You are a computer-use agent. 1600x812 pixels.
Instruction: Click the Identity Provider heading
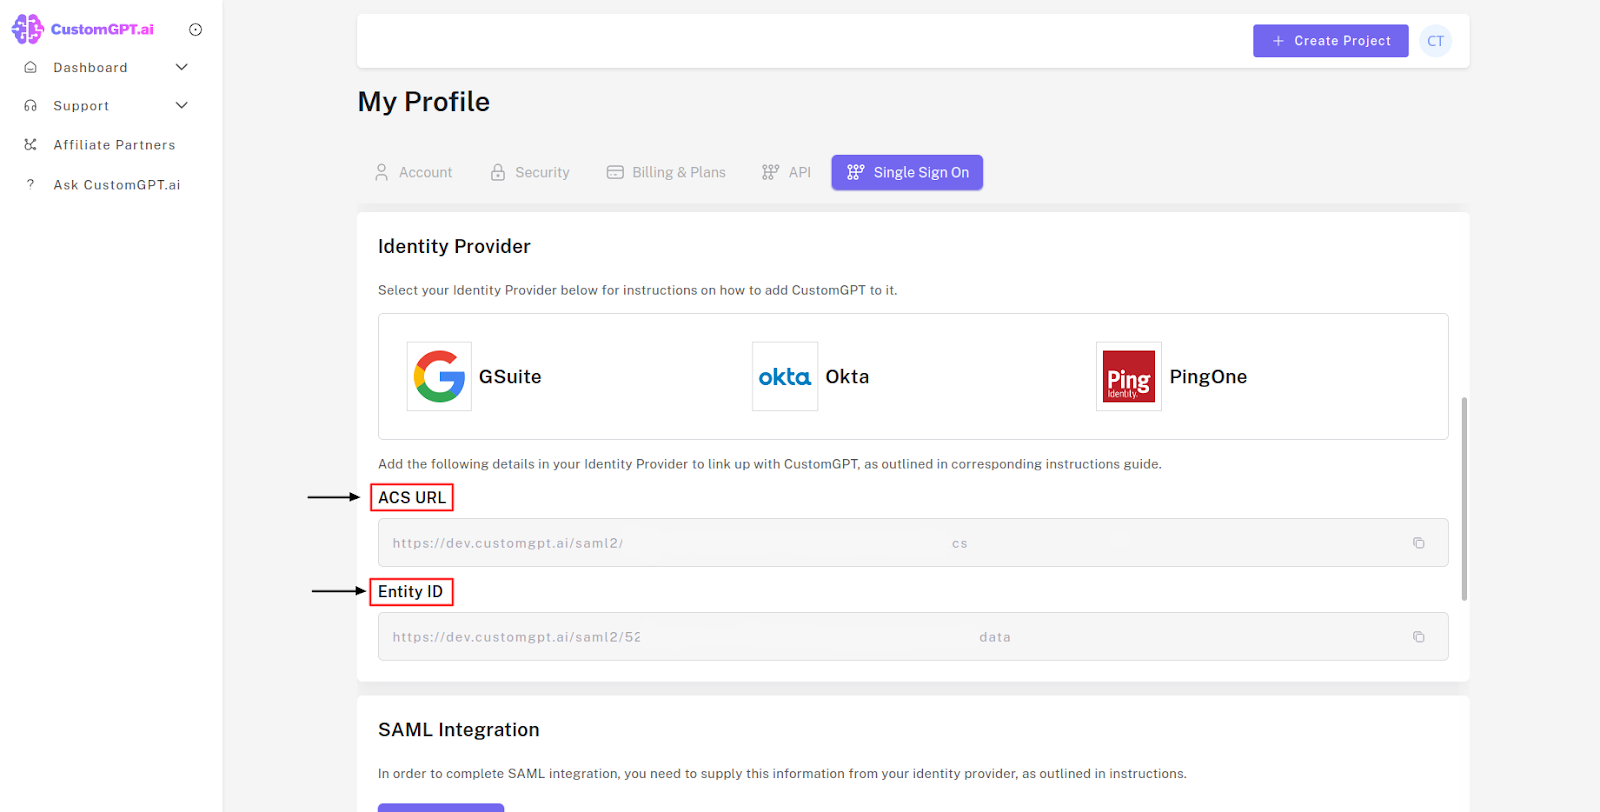point(454,247)
